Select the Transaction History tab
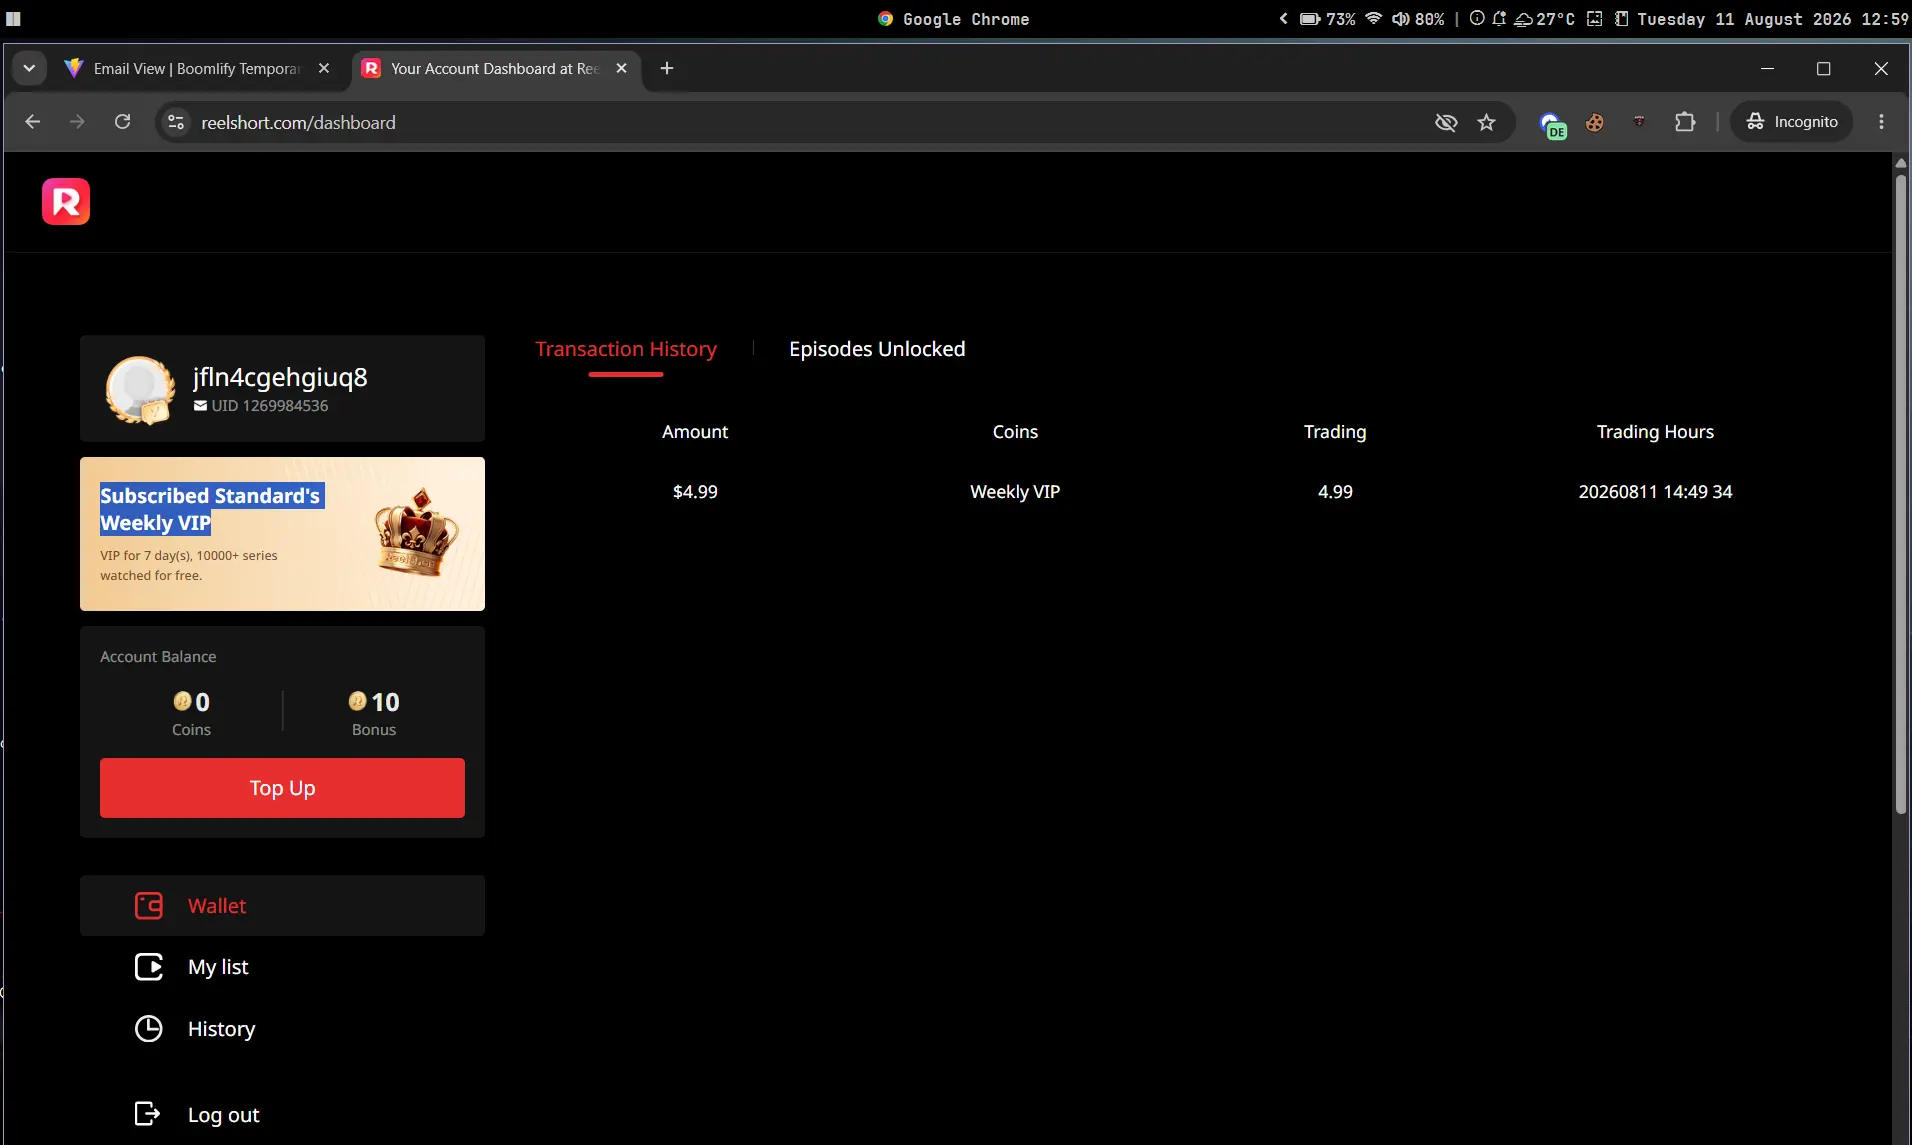Screen dimensions: 1912x1145 pos(626,349)
